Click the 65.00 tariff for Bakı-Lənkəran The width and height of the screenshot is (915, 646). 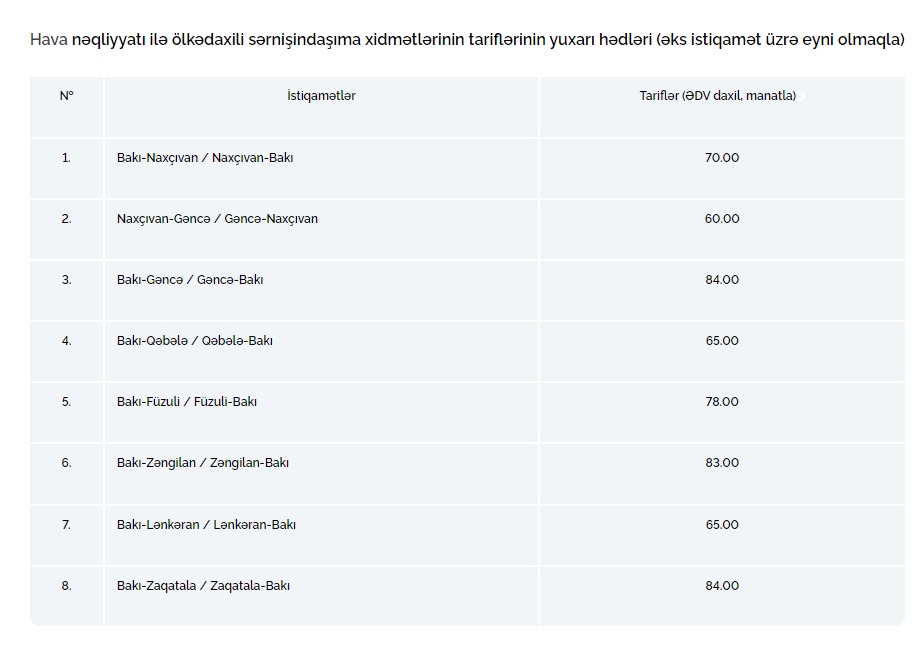coord(722,525)
